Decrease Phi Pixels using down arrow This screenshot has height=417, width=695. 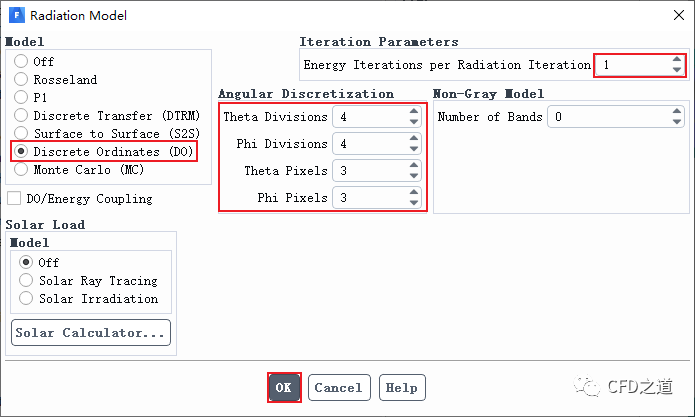click(x=414, y=203)
